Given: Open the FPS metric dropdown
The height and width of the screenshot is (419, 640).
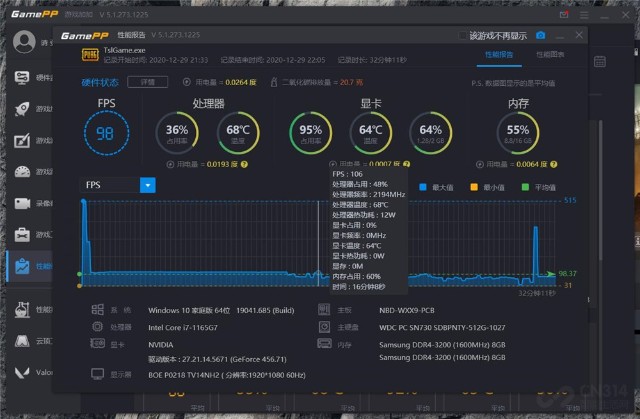Looking at the screenshot, I should [x=148, y=185].
